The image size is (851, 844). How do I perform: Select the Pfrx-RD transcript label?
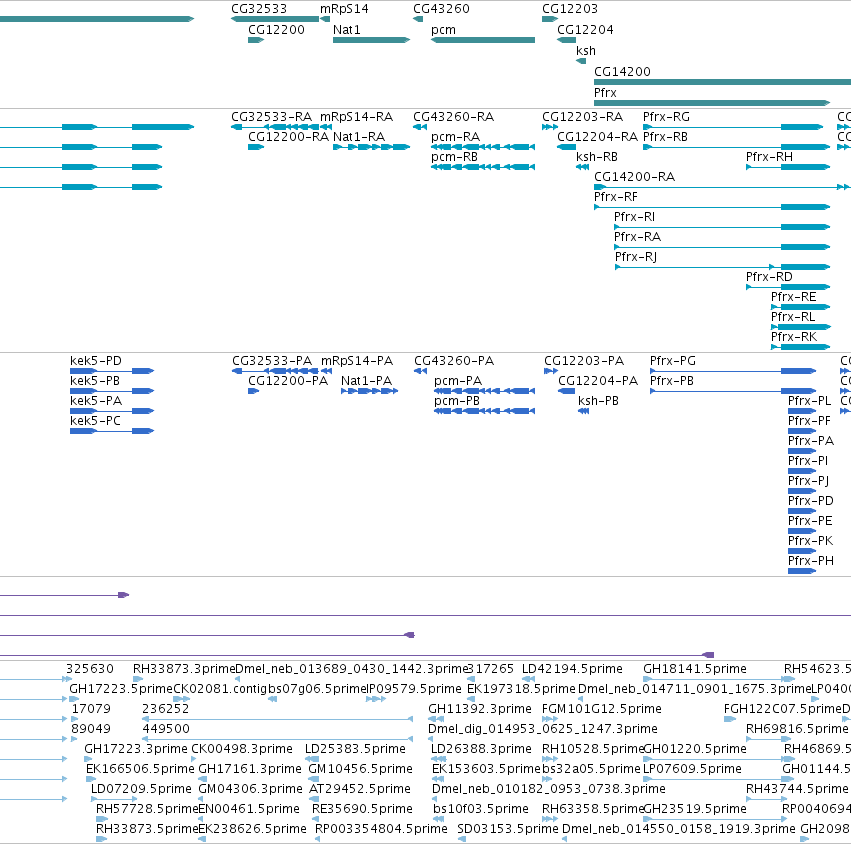click(x=769, y=277)
